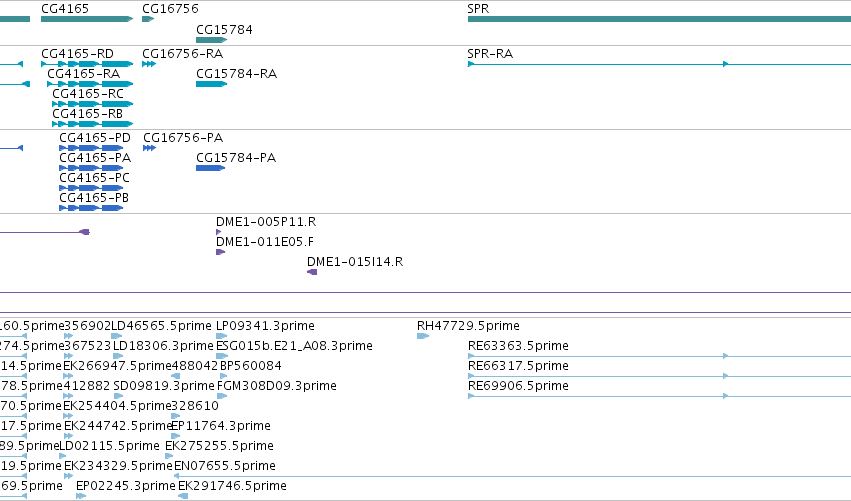Select the CG15784-RA transcript bar
The height and width of the screenshot is (501, 851).
click(x=211, y=84)
